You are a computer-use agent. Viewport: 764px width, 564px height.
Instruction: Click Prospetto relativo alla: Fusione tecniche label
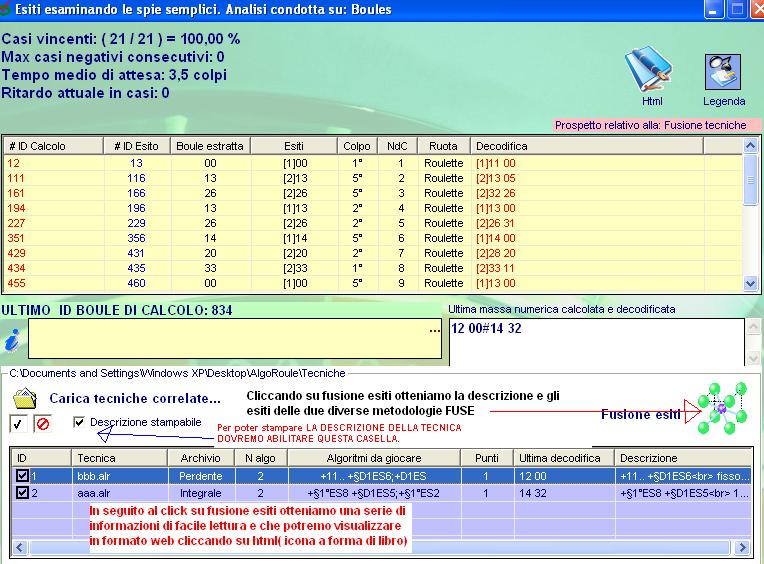click(651, 125)
